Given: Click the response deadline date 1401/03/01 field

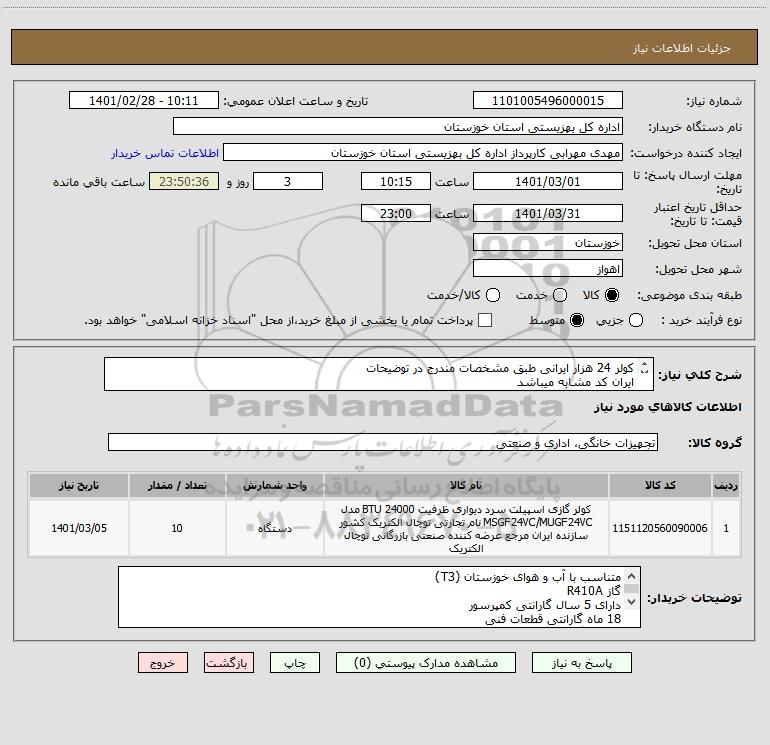Looking at the screenshot, I should [548, 182].
